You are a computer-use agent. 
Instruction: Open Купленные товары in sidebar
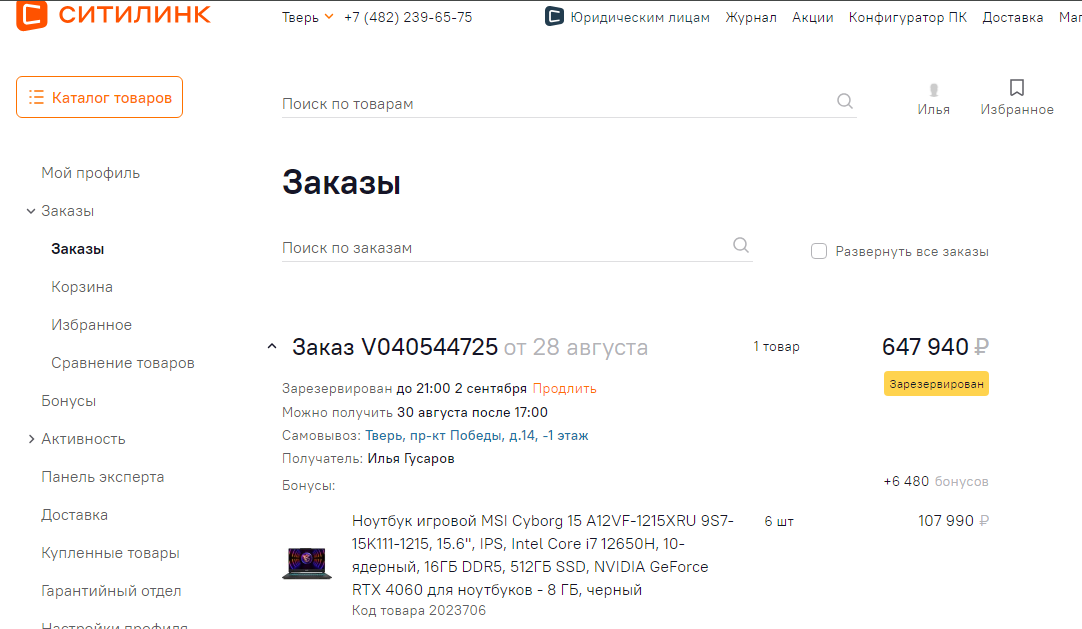click(110, 552)
